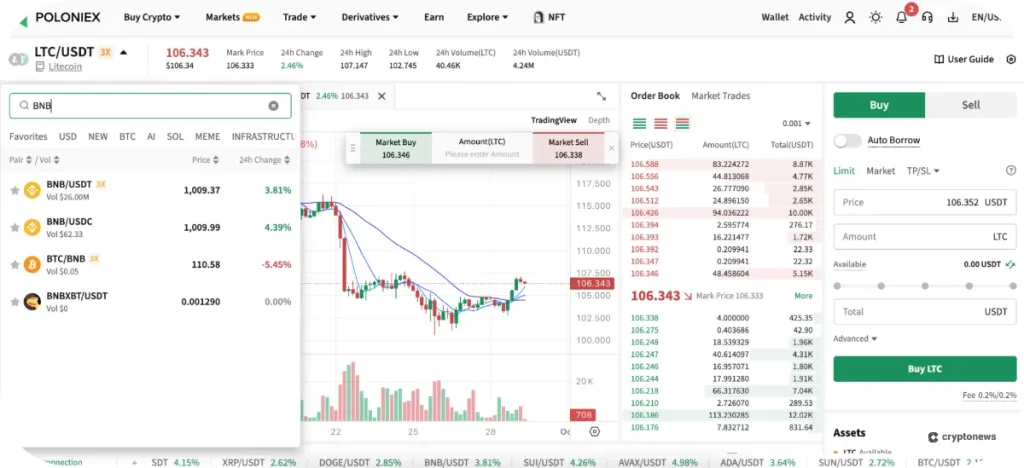Open the EN/USD language selector

tap(986, 18)
